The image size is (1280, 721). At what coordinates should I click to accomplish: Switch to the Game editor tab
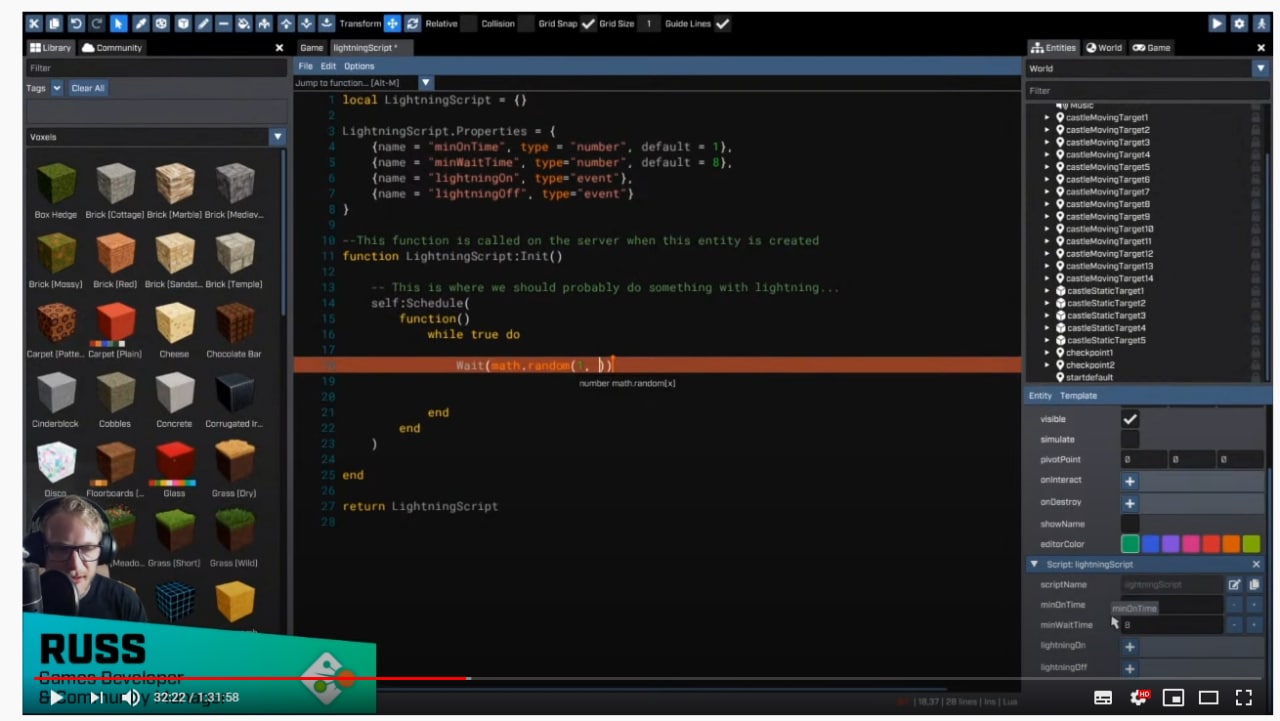pos(312,48)
